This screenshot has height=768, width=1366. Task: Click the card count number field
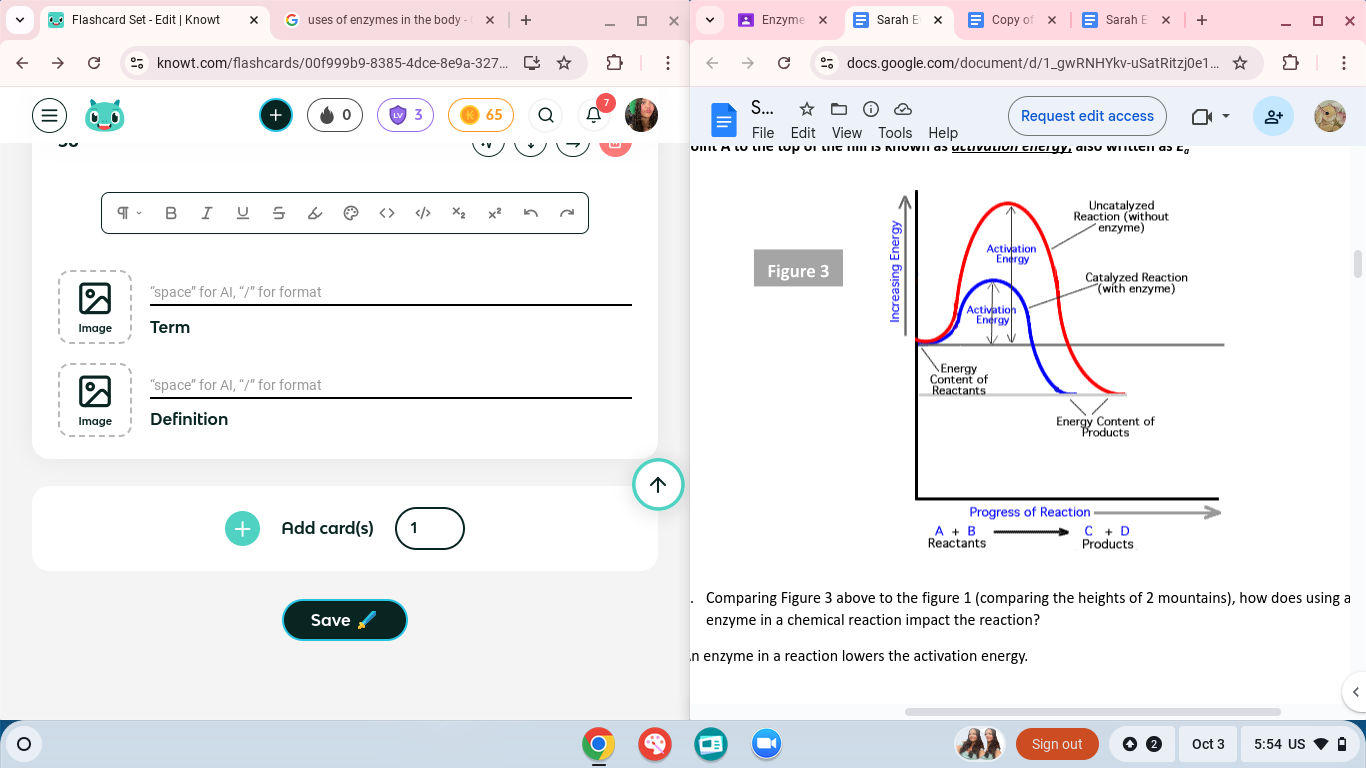[x=430, y=528]
